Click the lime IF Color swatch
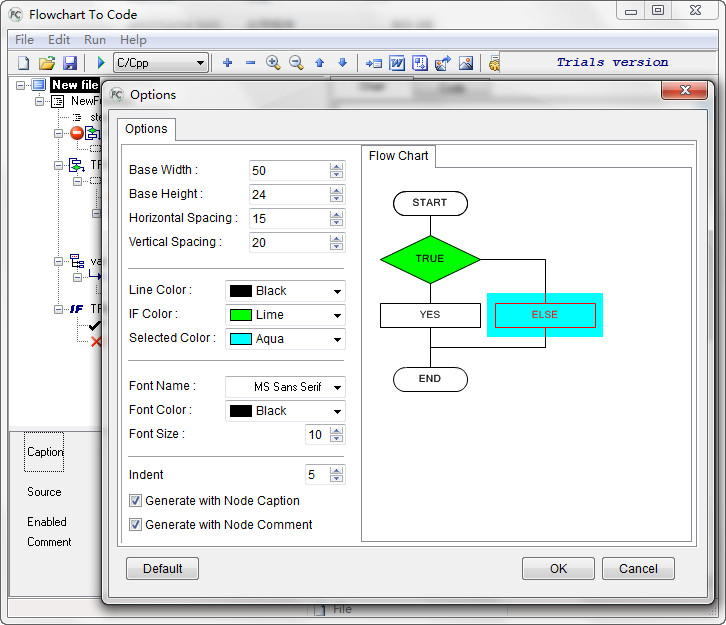Viewport: 726px width, 625px height. coord(241,315)
